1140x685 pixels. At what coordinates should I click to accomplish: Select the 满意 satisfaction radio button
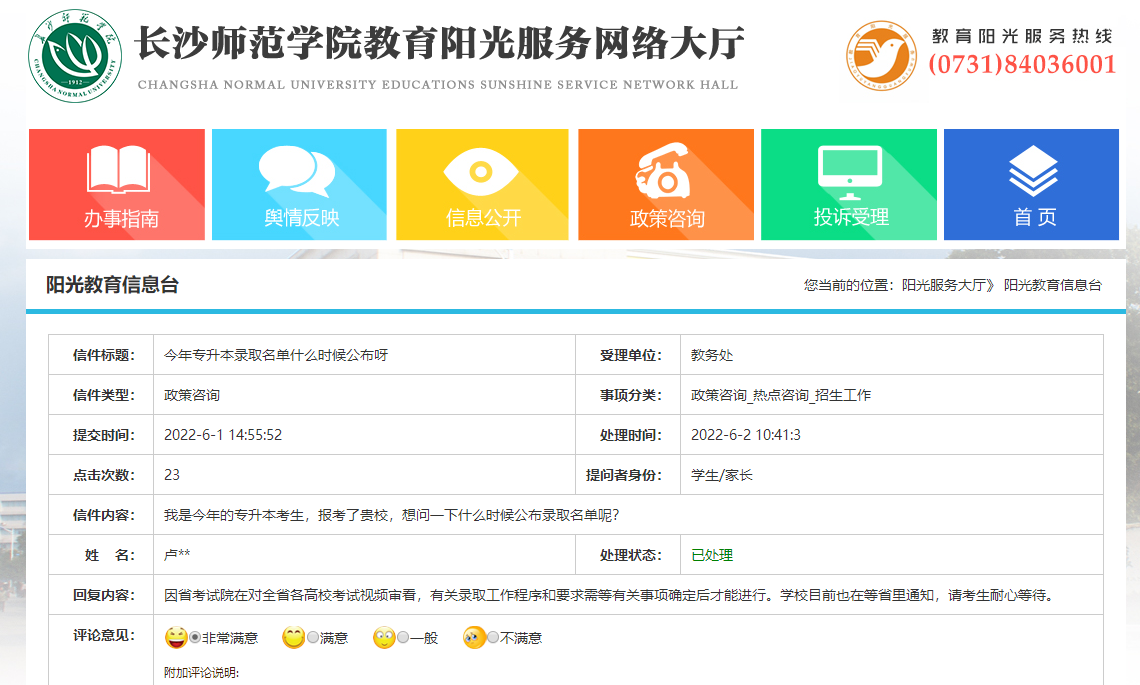point(312,636)
